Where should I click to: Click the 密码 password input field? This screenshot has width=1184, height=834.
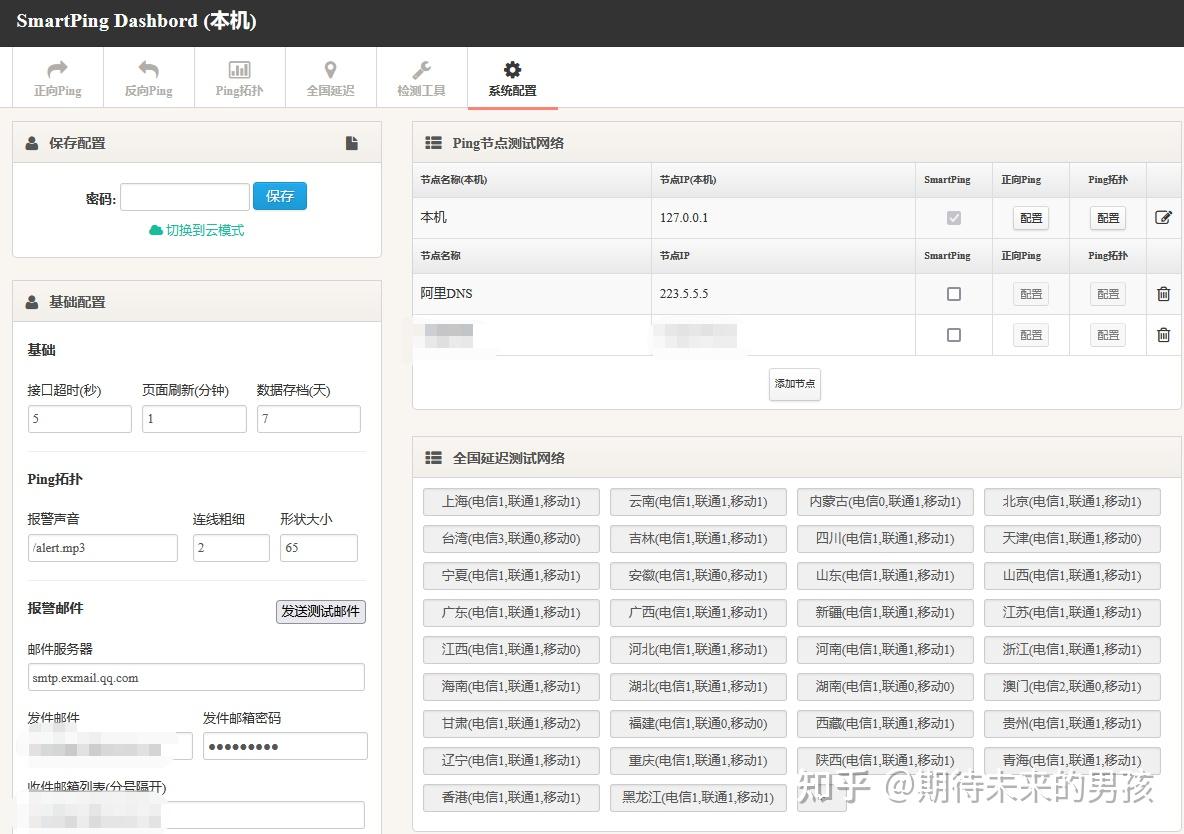coord(184,196)
